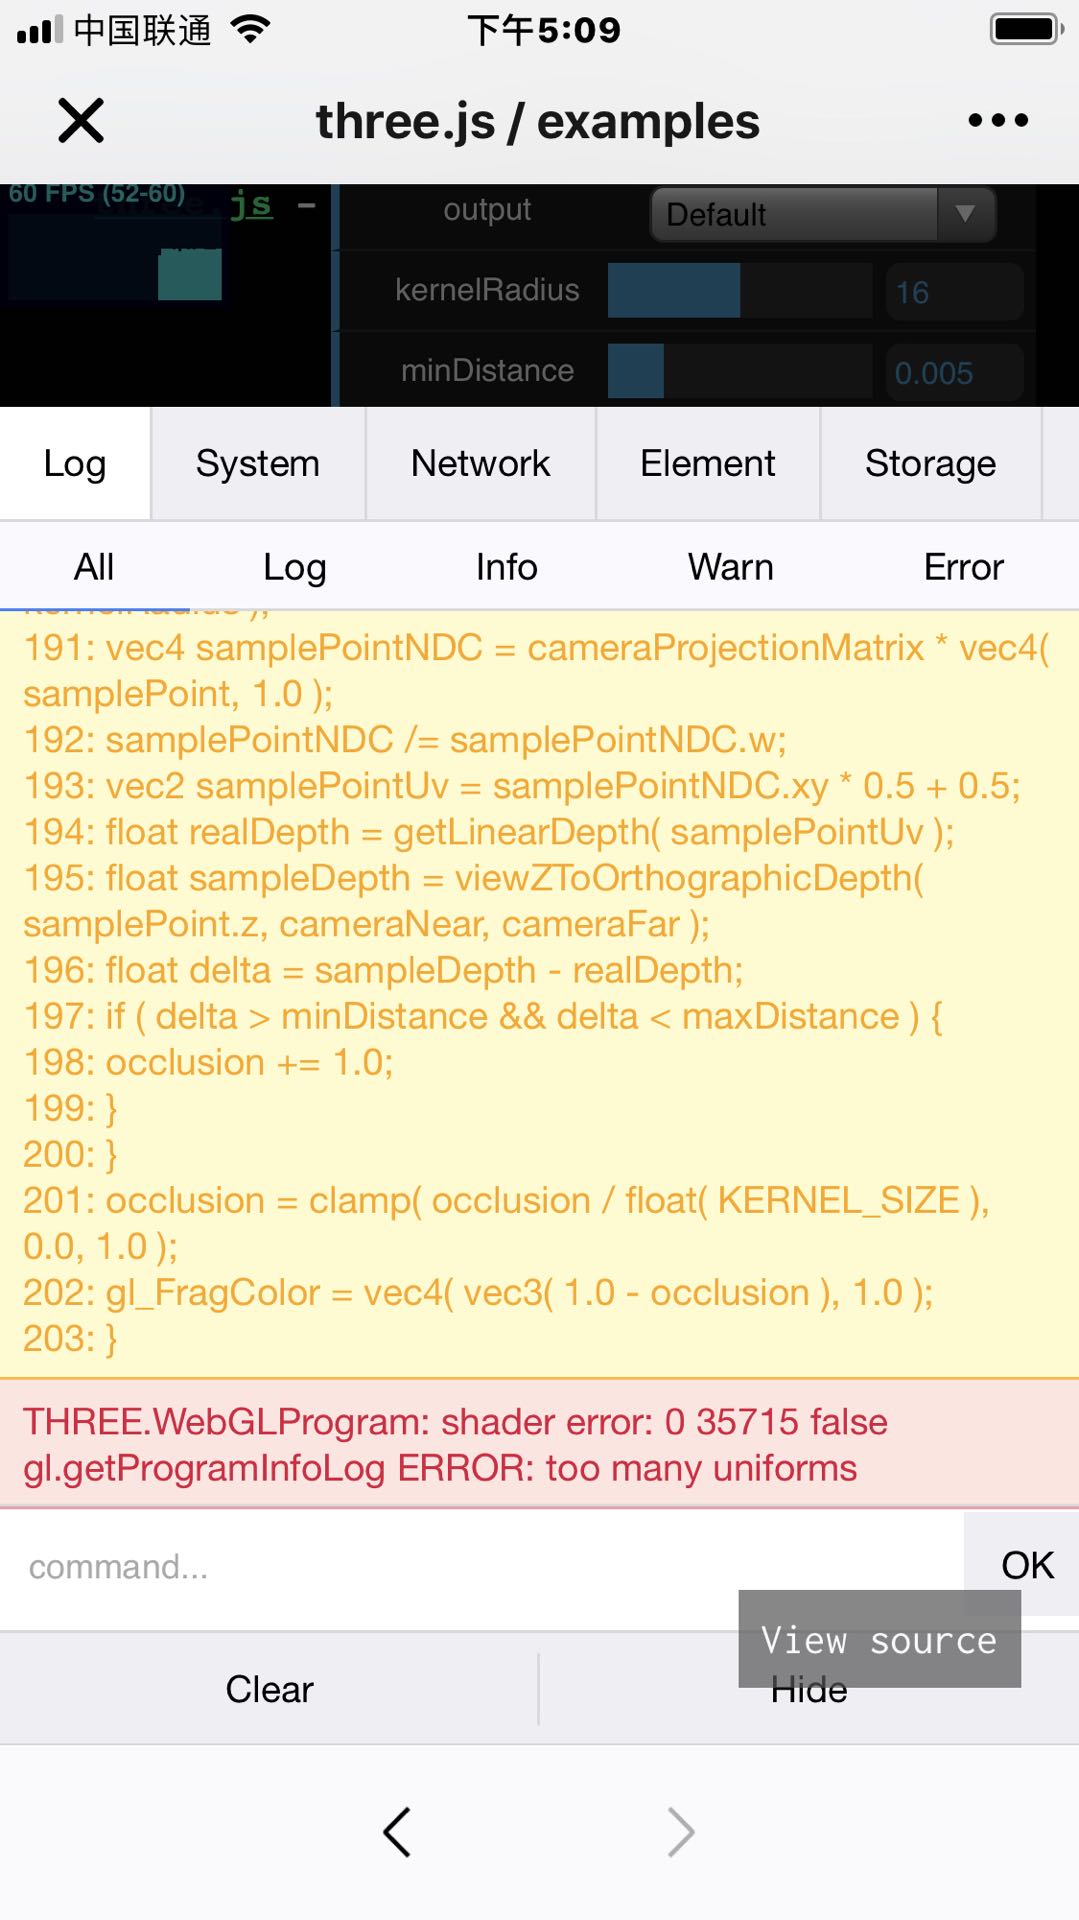Clear the console log
This screenshot has width=1079, height=1920.
(268, 1688)
